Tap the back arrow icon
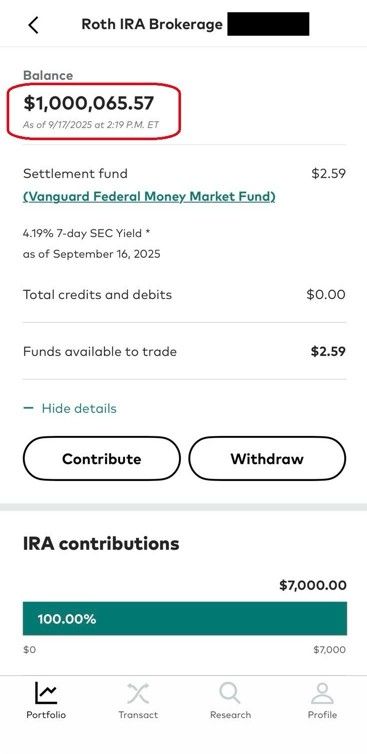Viewport: 367px width, 754px height. pyautogui.click(x=33, y=25)
